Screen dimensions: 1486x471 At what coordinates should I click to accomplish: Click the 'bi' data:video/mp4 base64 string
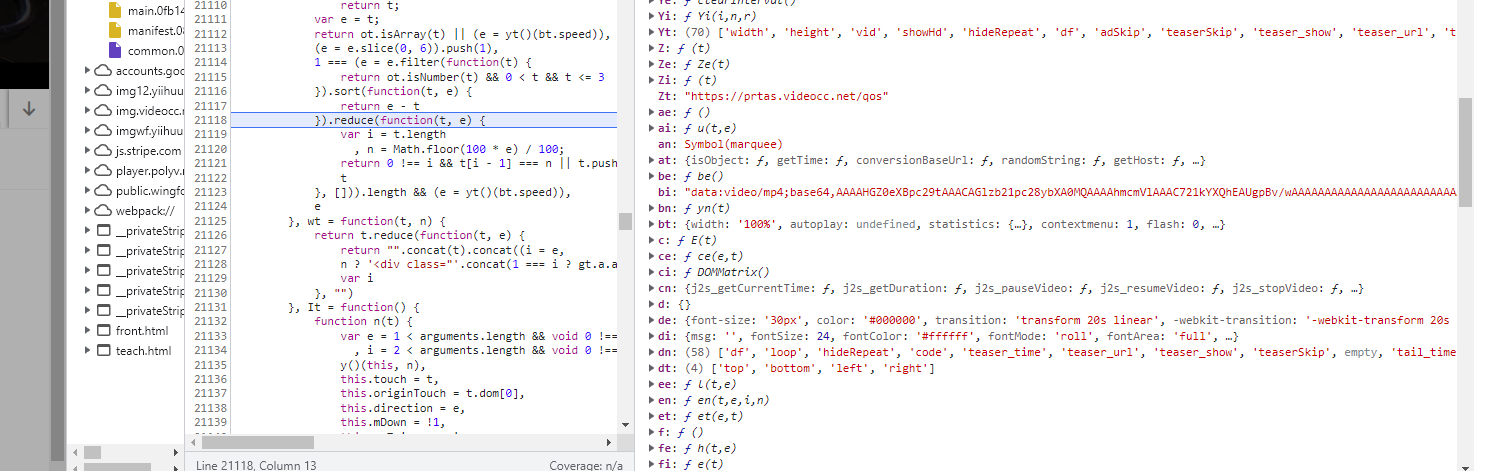(1071, 192)
